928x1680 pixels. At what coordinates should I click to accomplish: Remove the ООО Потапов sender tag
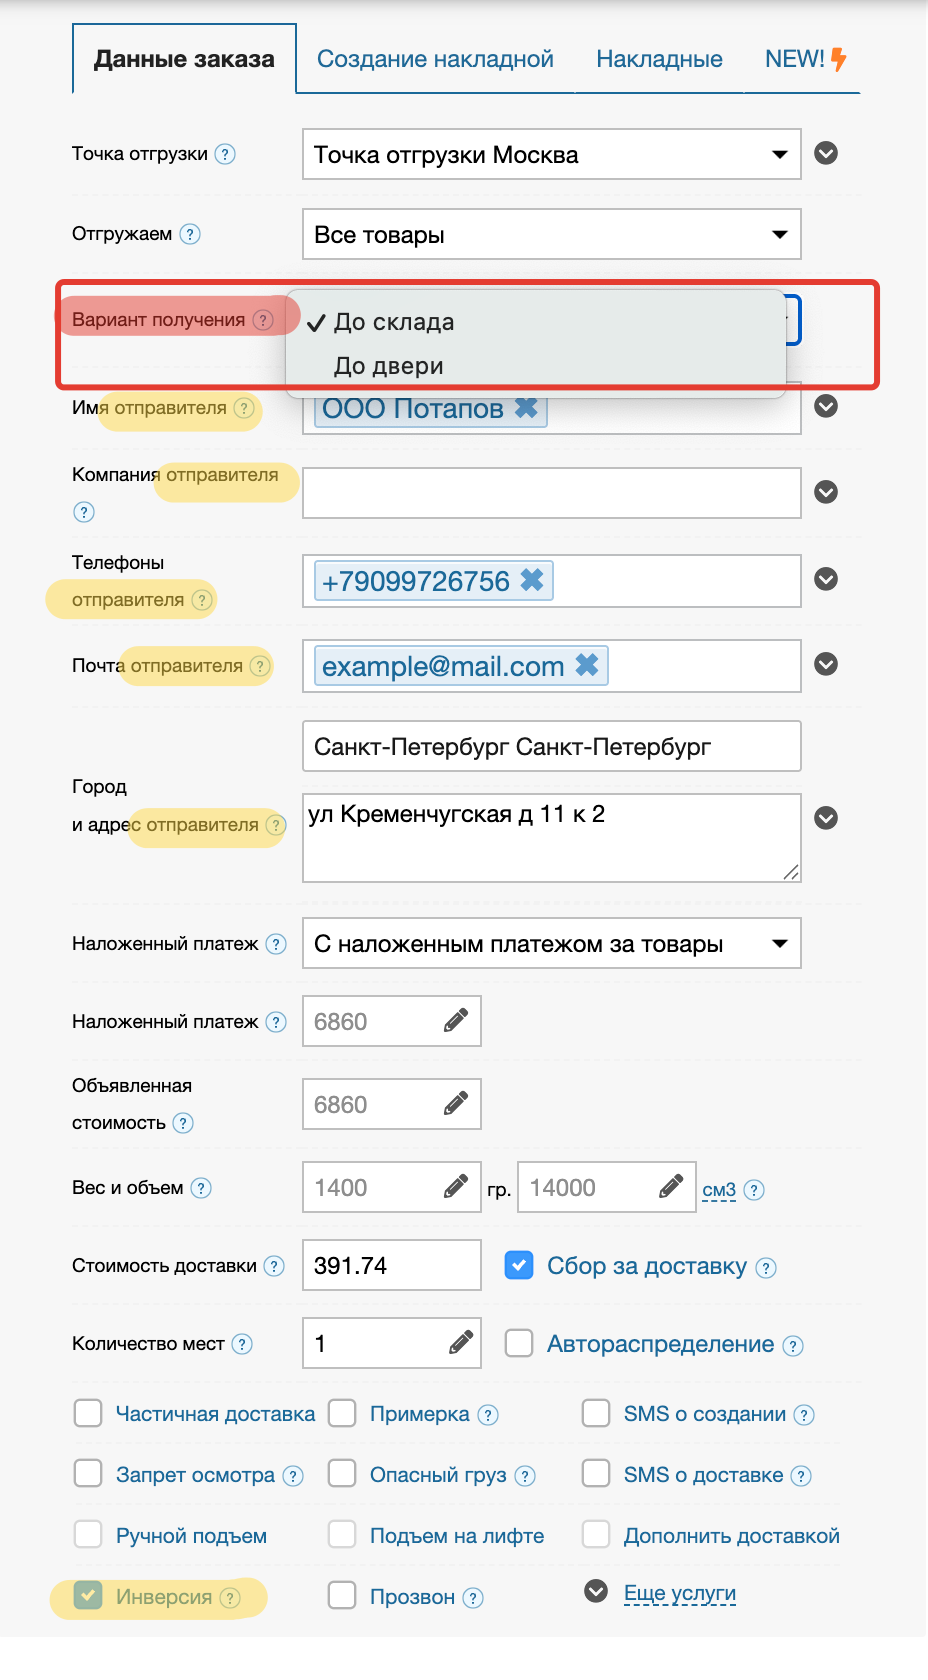click(x=526, y=408)
